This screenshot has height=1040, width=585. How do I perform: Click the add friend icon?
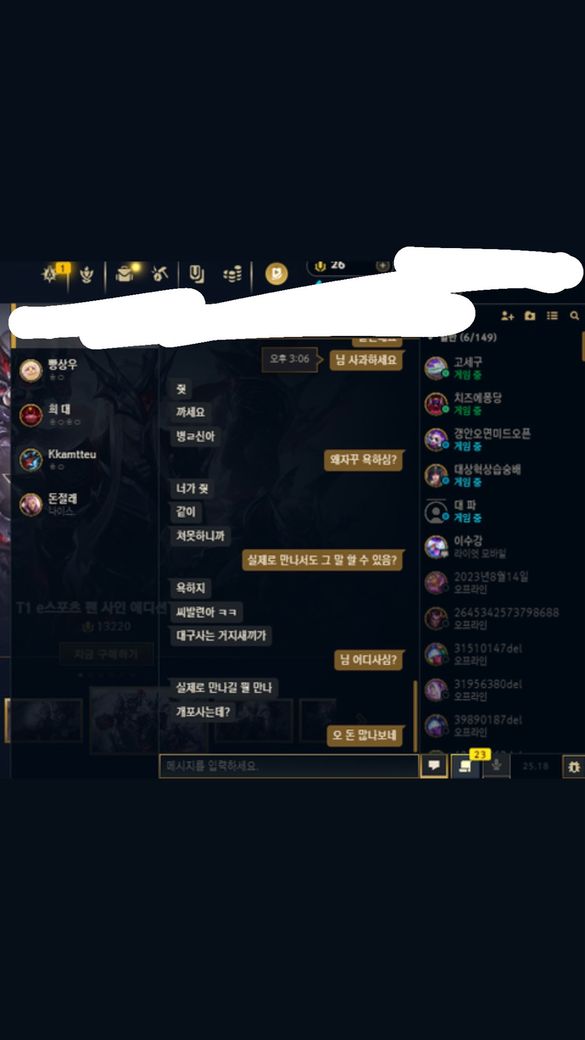coord(507,316)
